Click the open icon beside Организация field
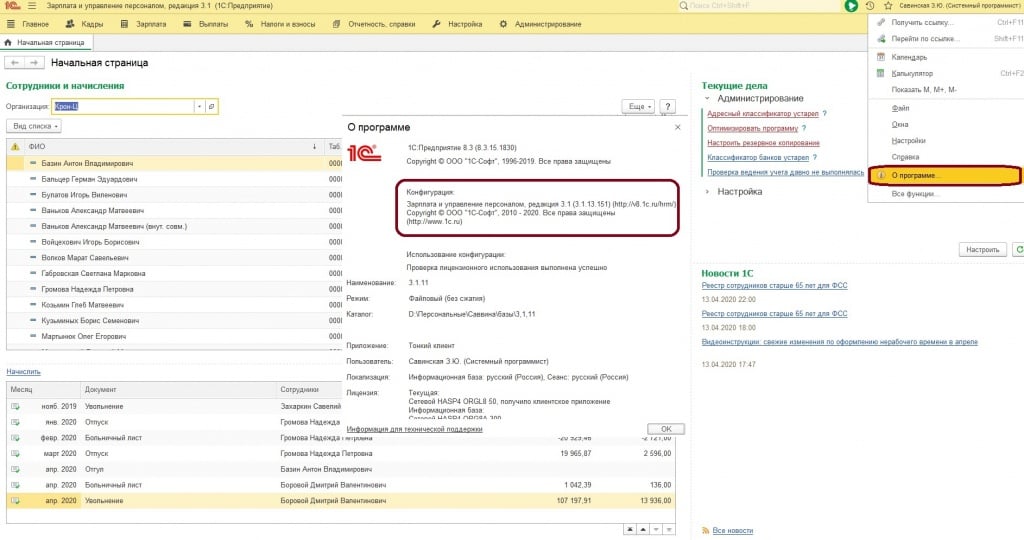This screenshot has width=1024, height=540. [x=212, y=106]
